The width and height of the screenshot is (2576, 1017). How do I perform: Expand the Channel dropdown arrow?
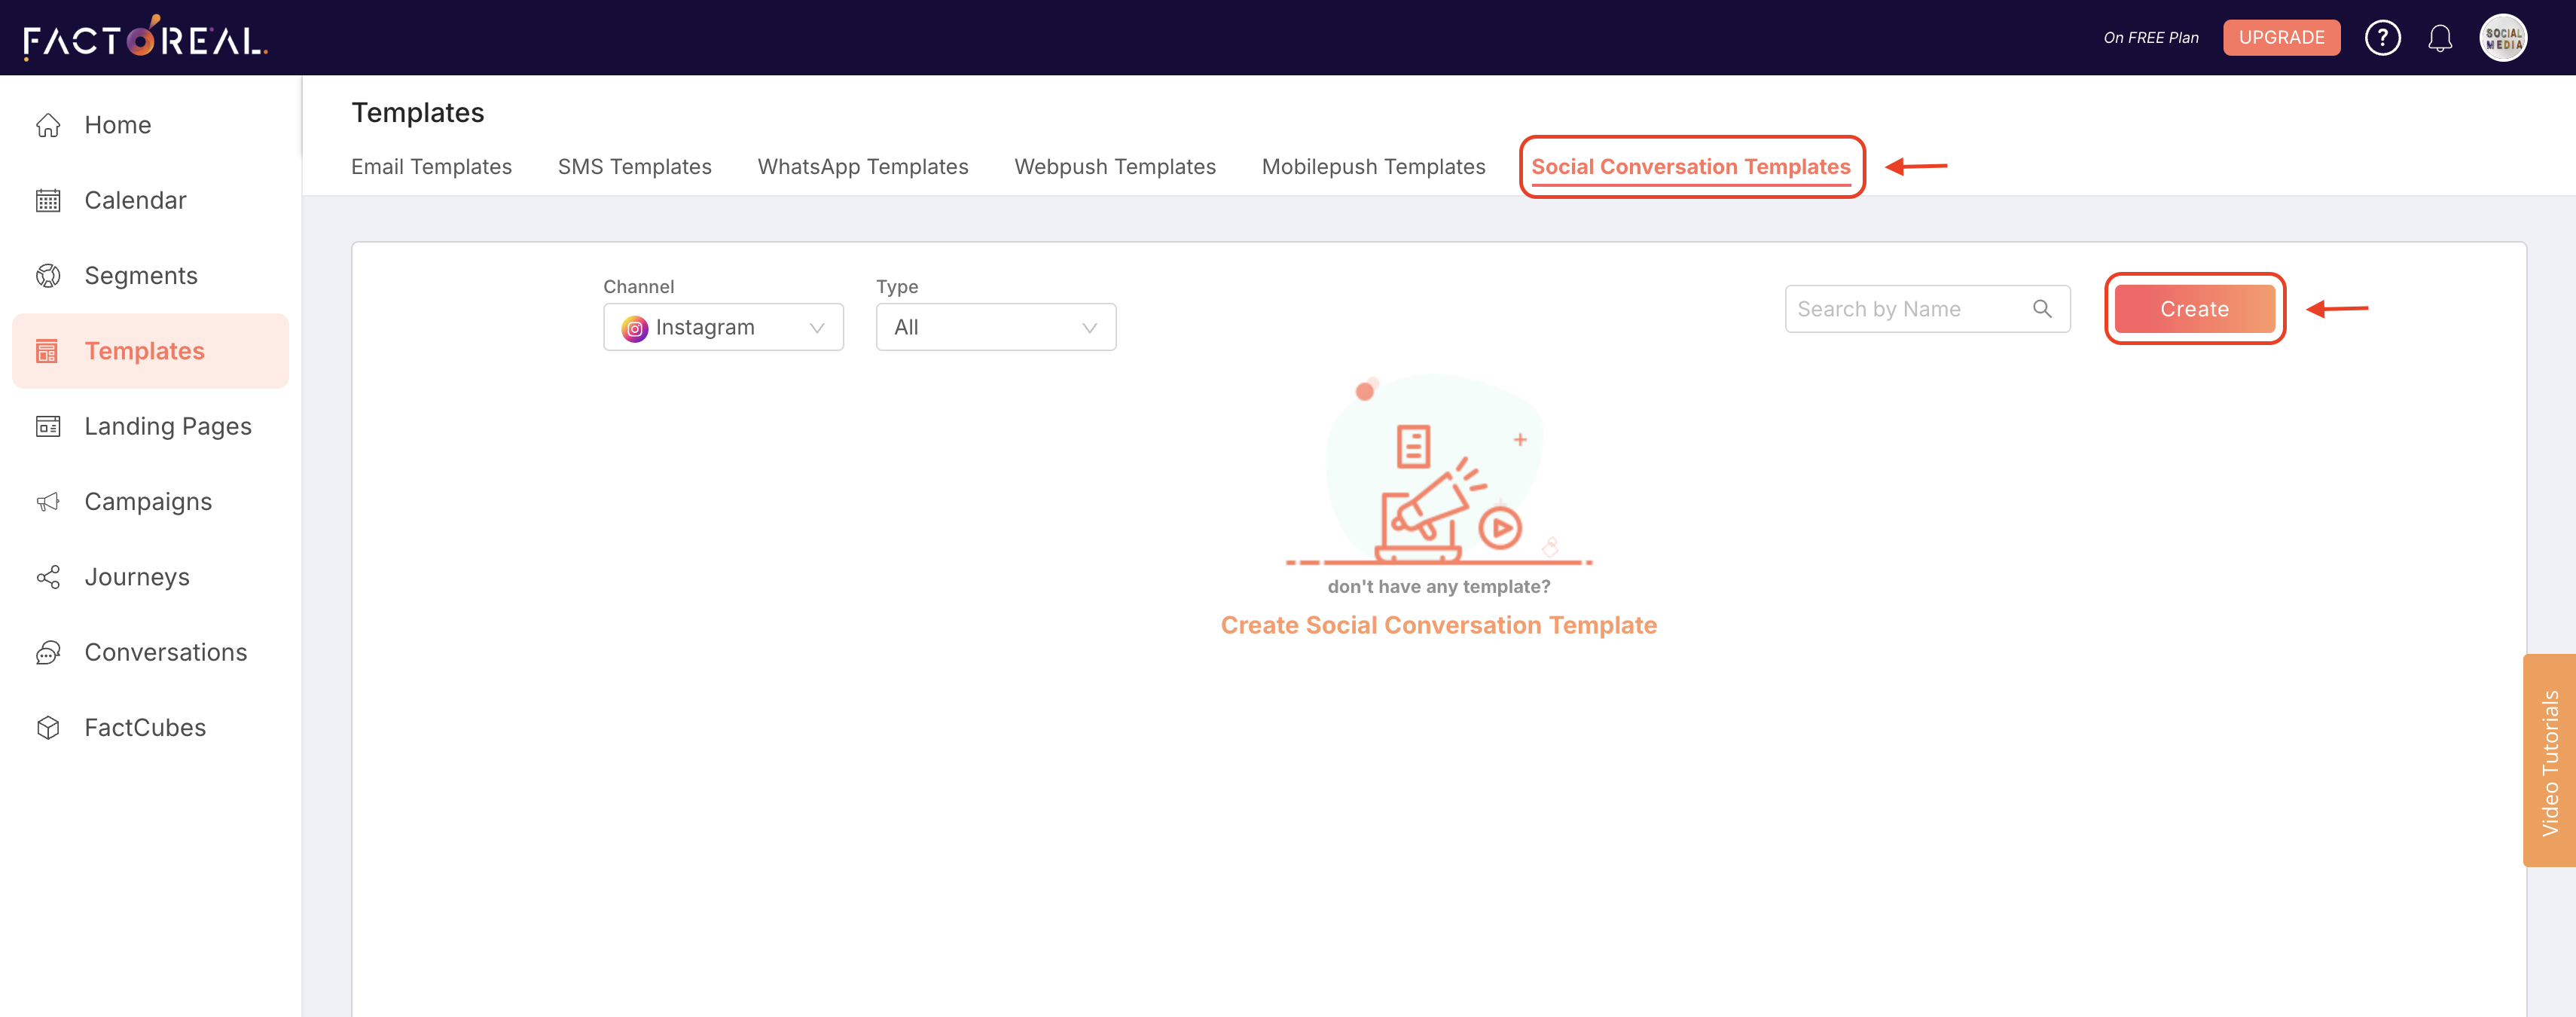[817, 328]
